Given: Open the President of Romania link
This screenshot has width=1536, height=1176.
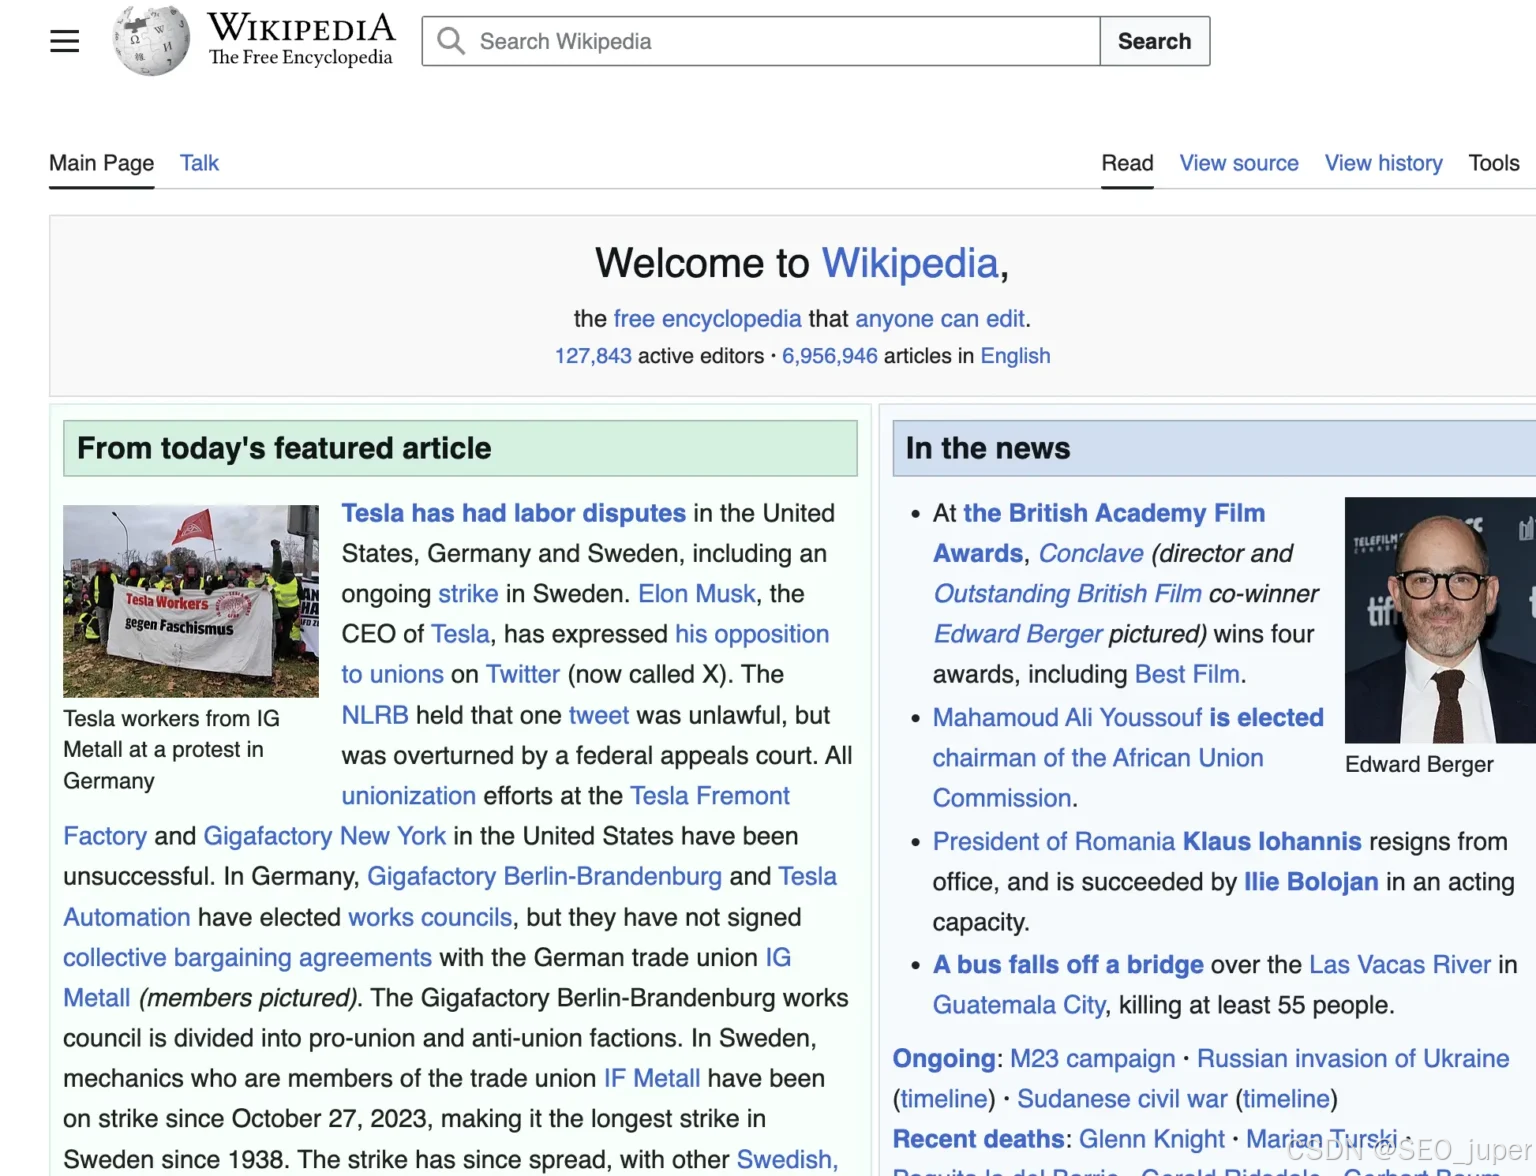Looking at the screenshot, I should (1054, 841).
